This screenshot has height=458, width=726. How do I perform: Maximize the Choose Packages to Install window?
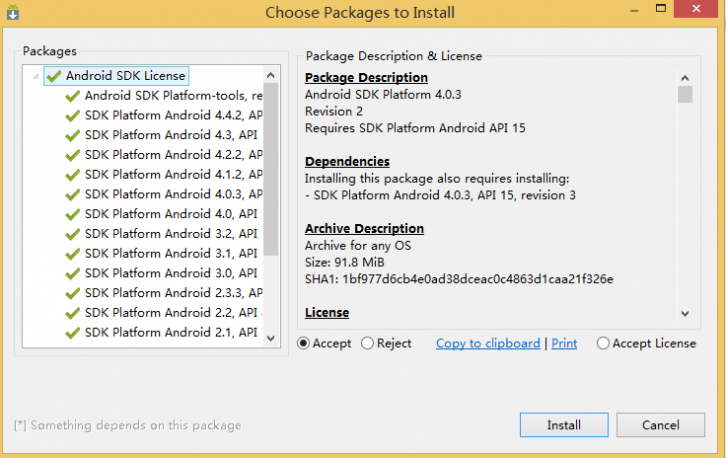click(661, 8)
